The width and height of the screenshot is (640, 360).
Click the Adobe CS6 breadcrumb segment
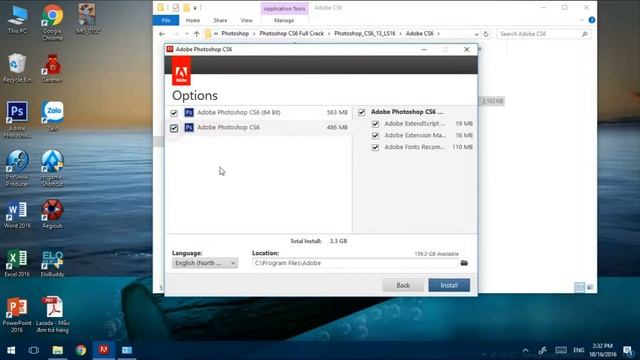pos(419,33)
